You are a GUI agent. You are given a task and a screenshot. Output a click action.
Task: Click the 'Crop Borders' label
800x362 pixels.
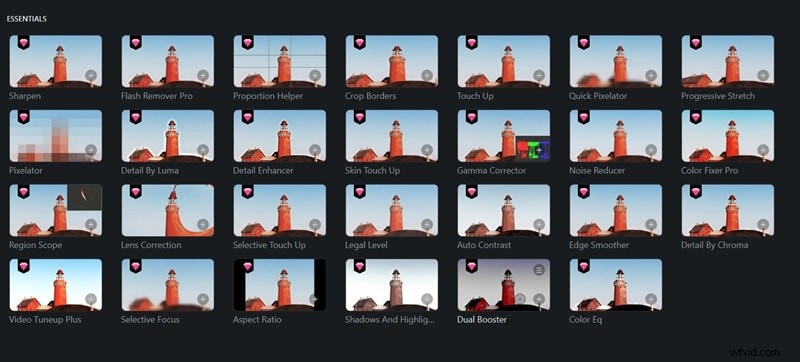370,96
